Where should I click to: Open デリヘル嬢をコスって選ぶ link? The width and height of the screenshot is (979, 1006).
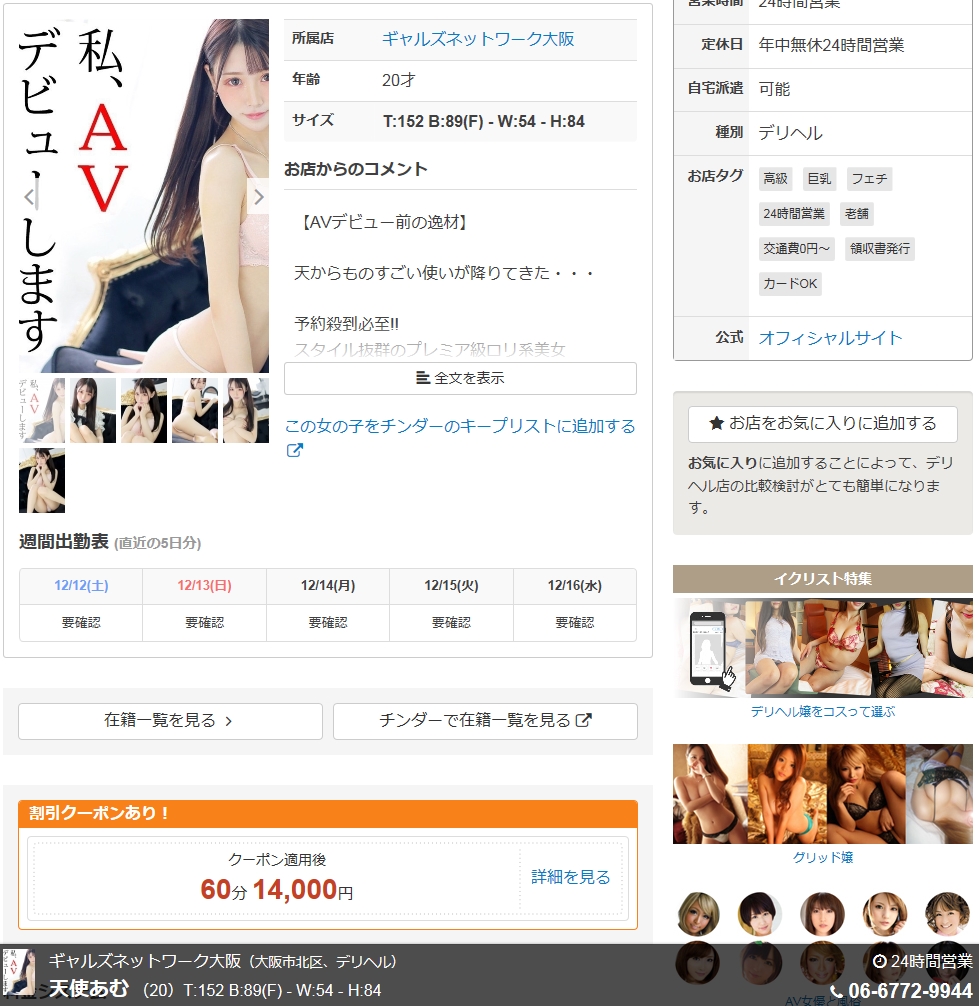[x=822, y=712]
